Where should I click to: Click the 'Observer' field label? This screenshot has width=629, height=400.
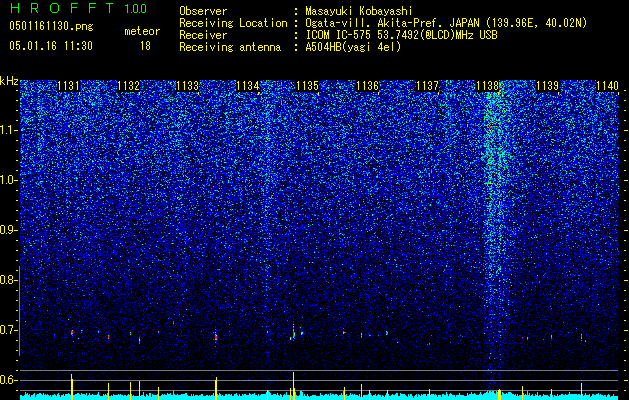click(203, 11)
